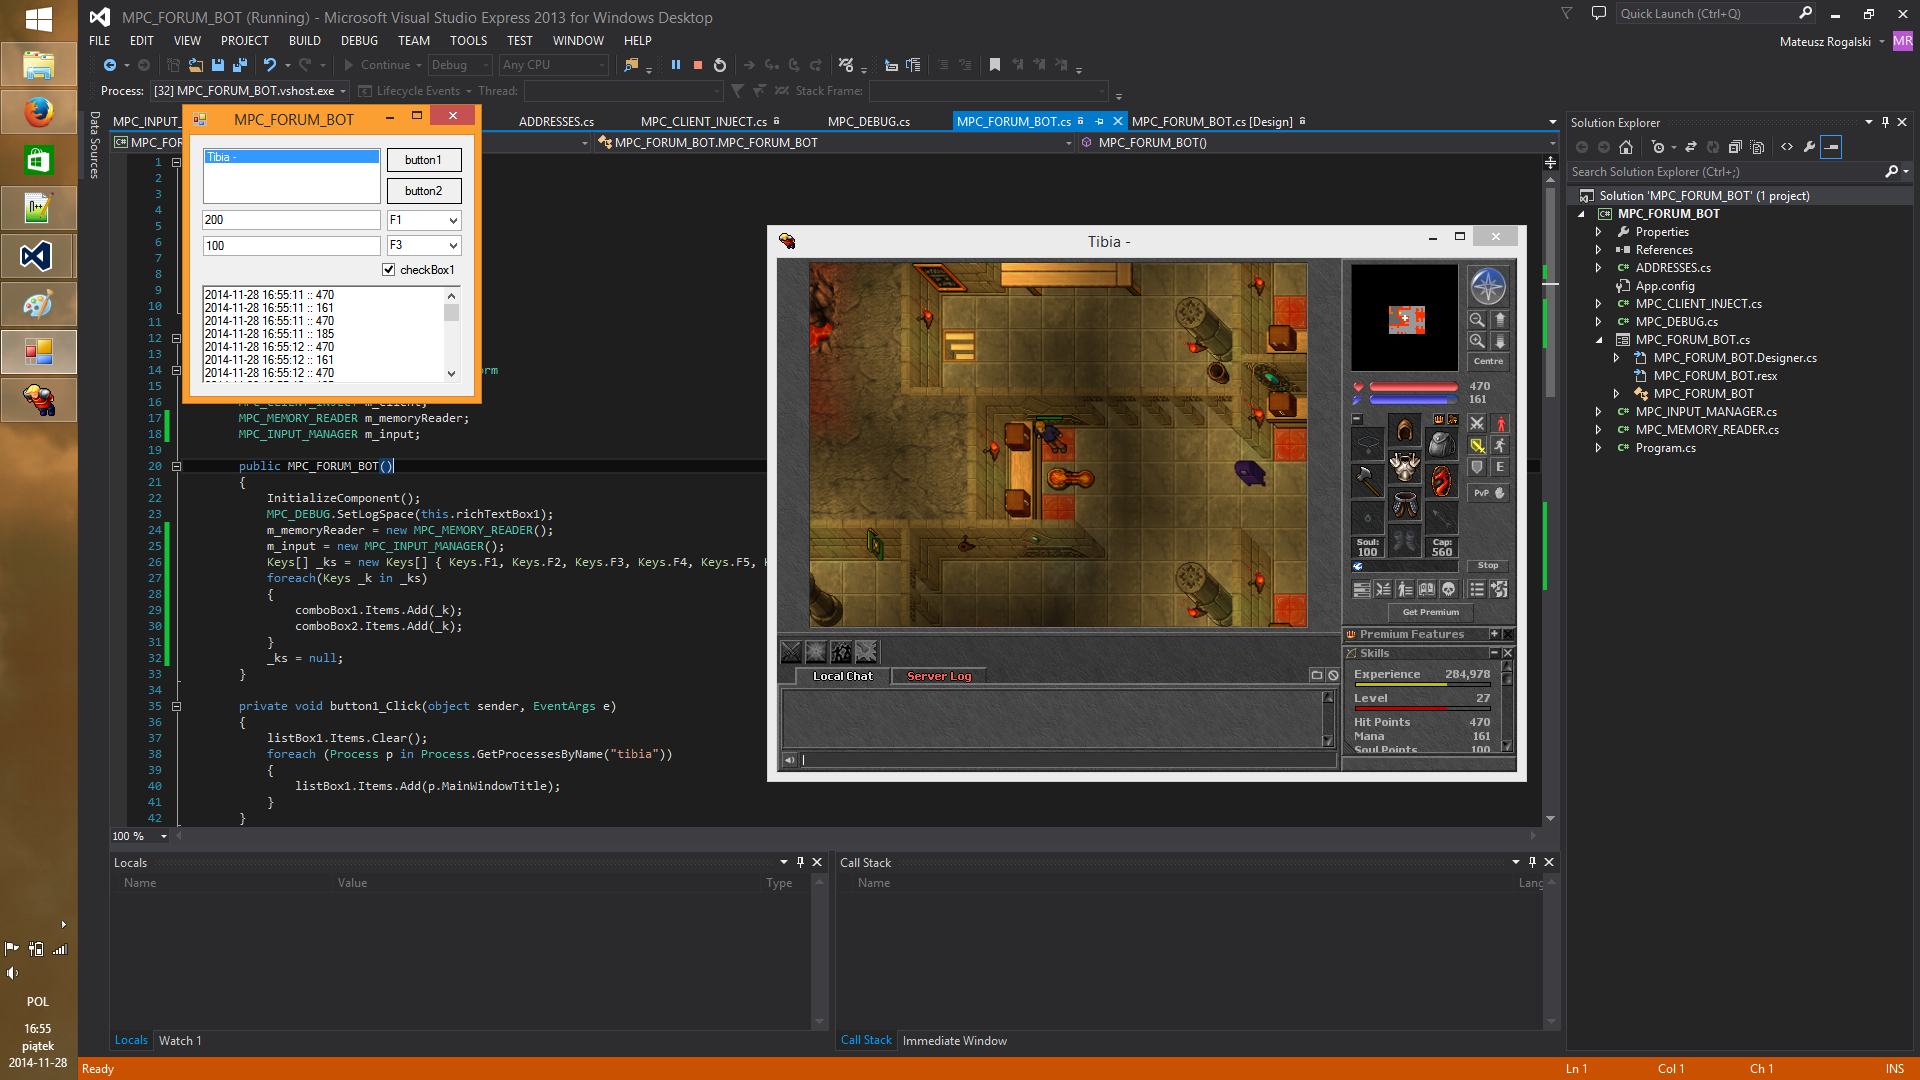The height and width of the screenshot is (1080, 1920).
Task: Open the Any CPU platform dropdown
Action: pyautogui.click(x=554, y=65)
